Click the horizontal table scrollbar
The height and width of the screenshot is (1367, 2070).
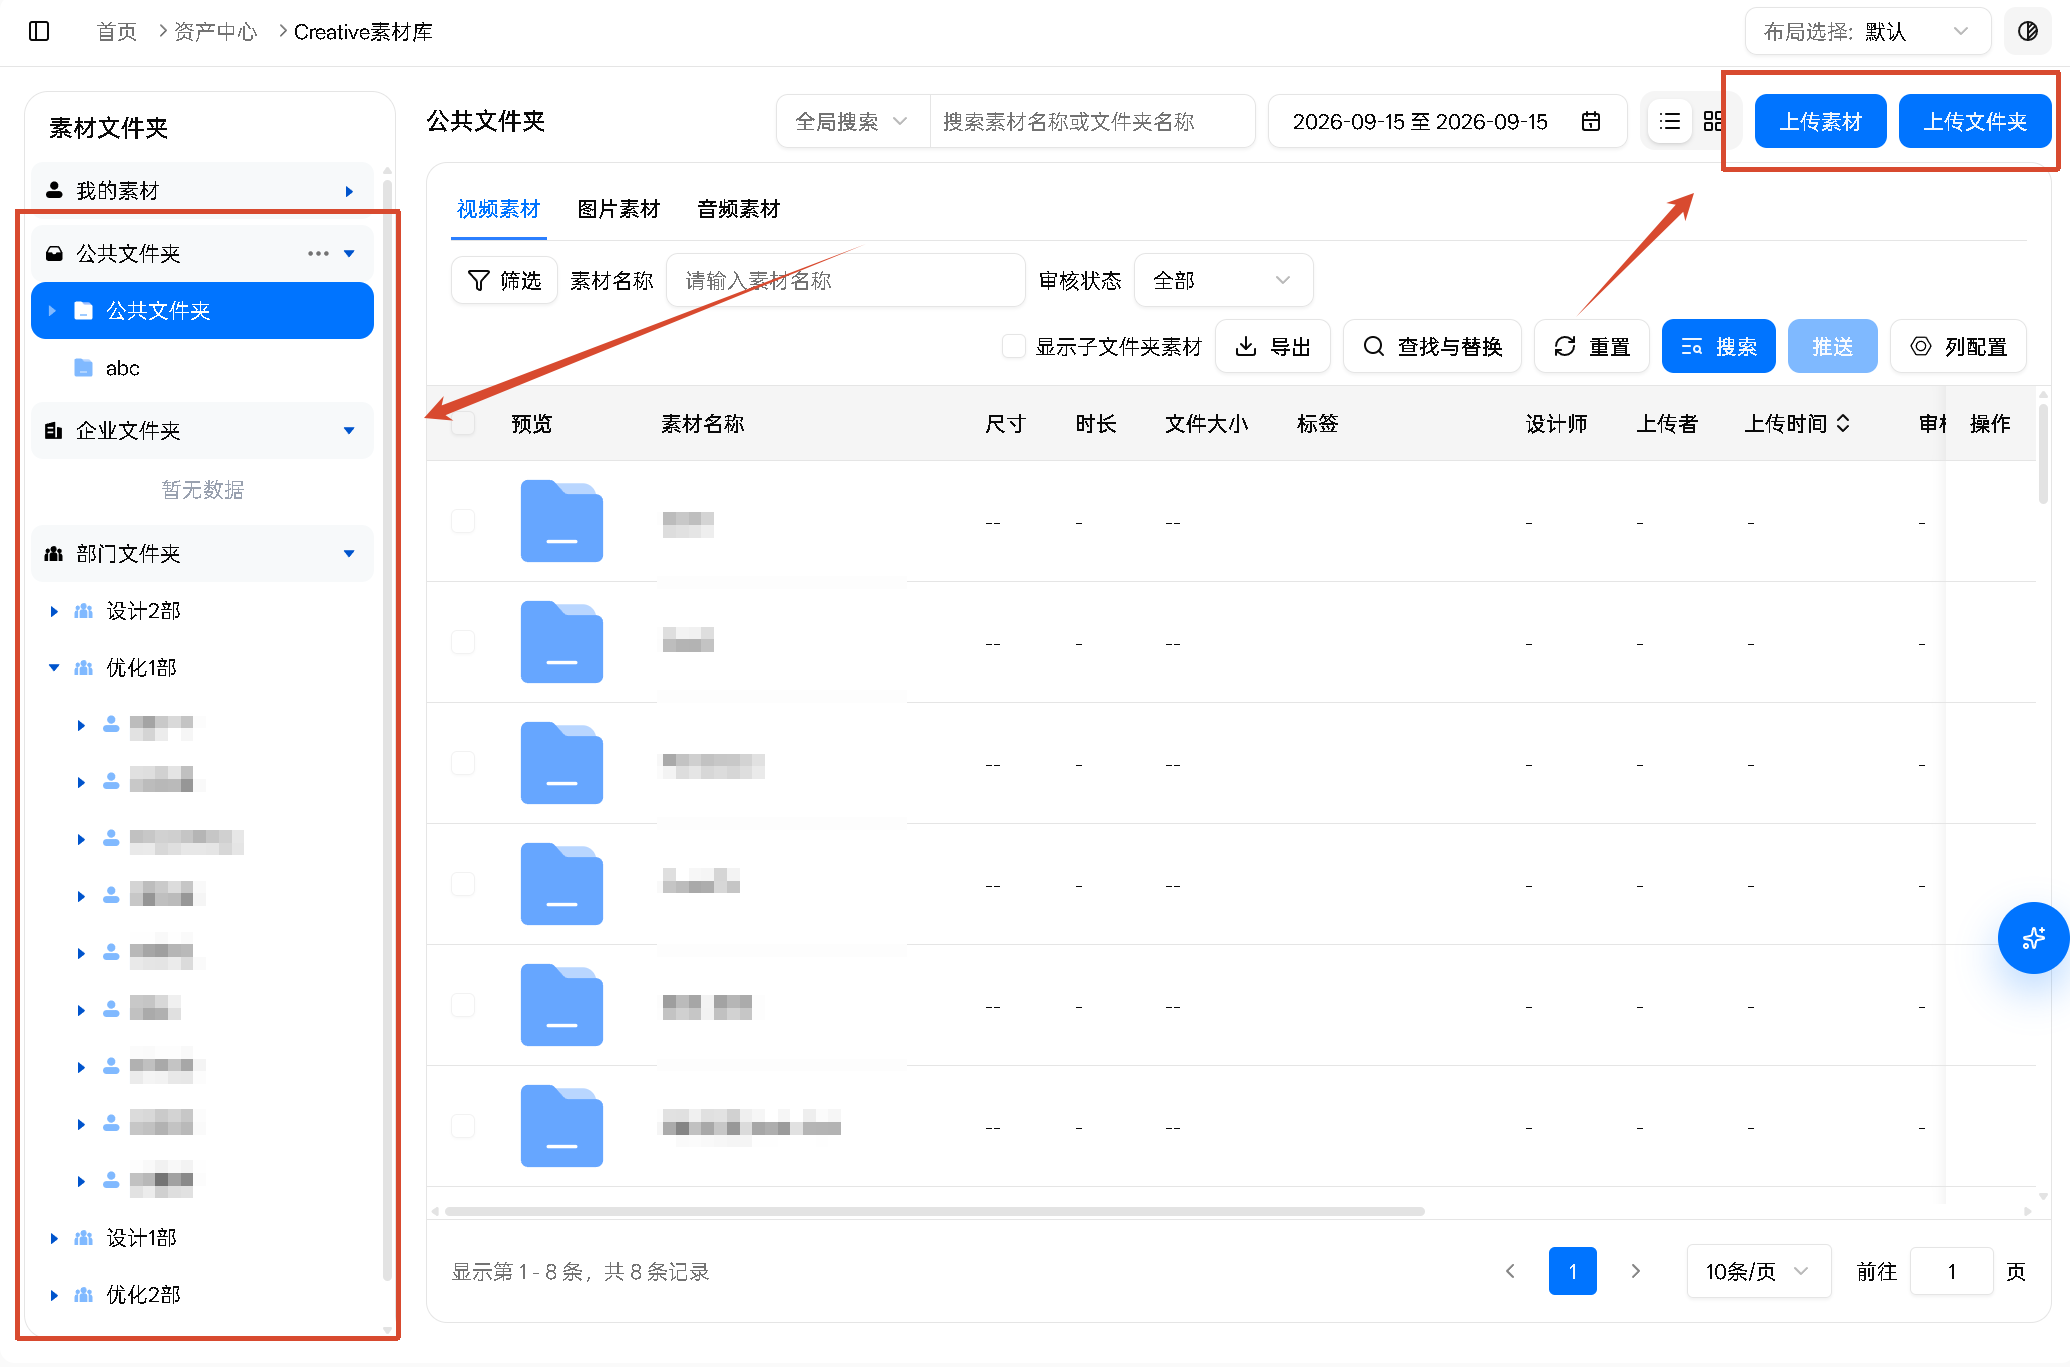[934, 1210]
